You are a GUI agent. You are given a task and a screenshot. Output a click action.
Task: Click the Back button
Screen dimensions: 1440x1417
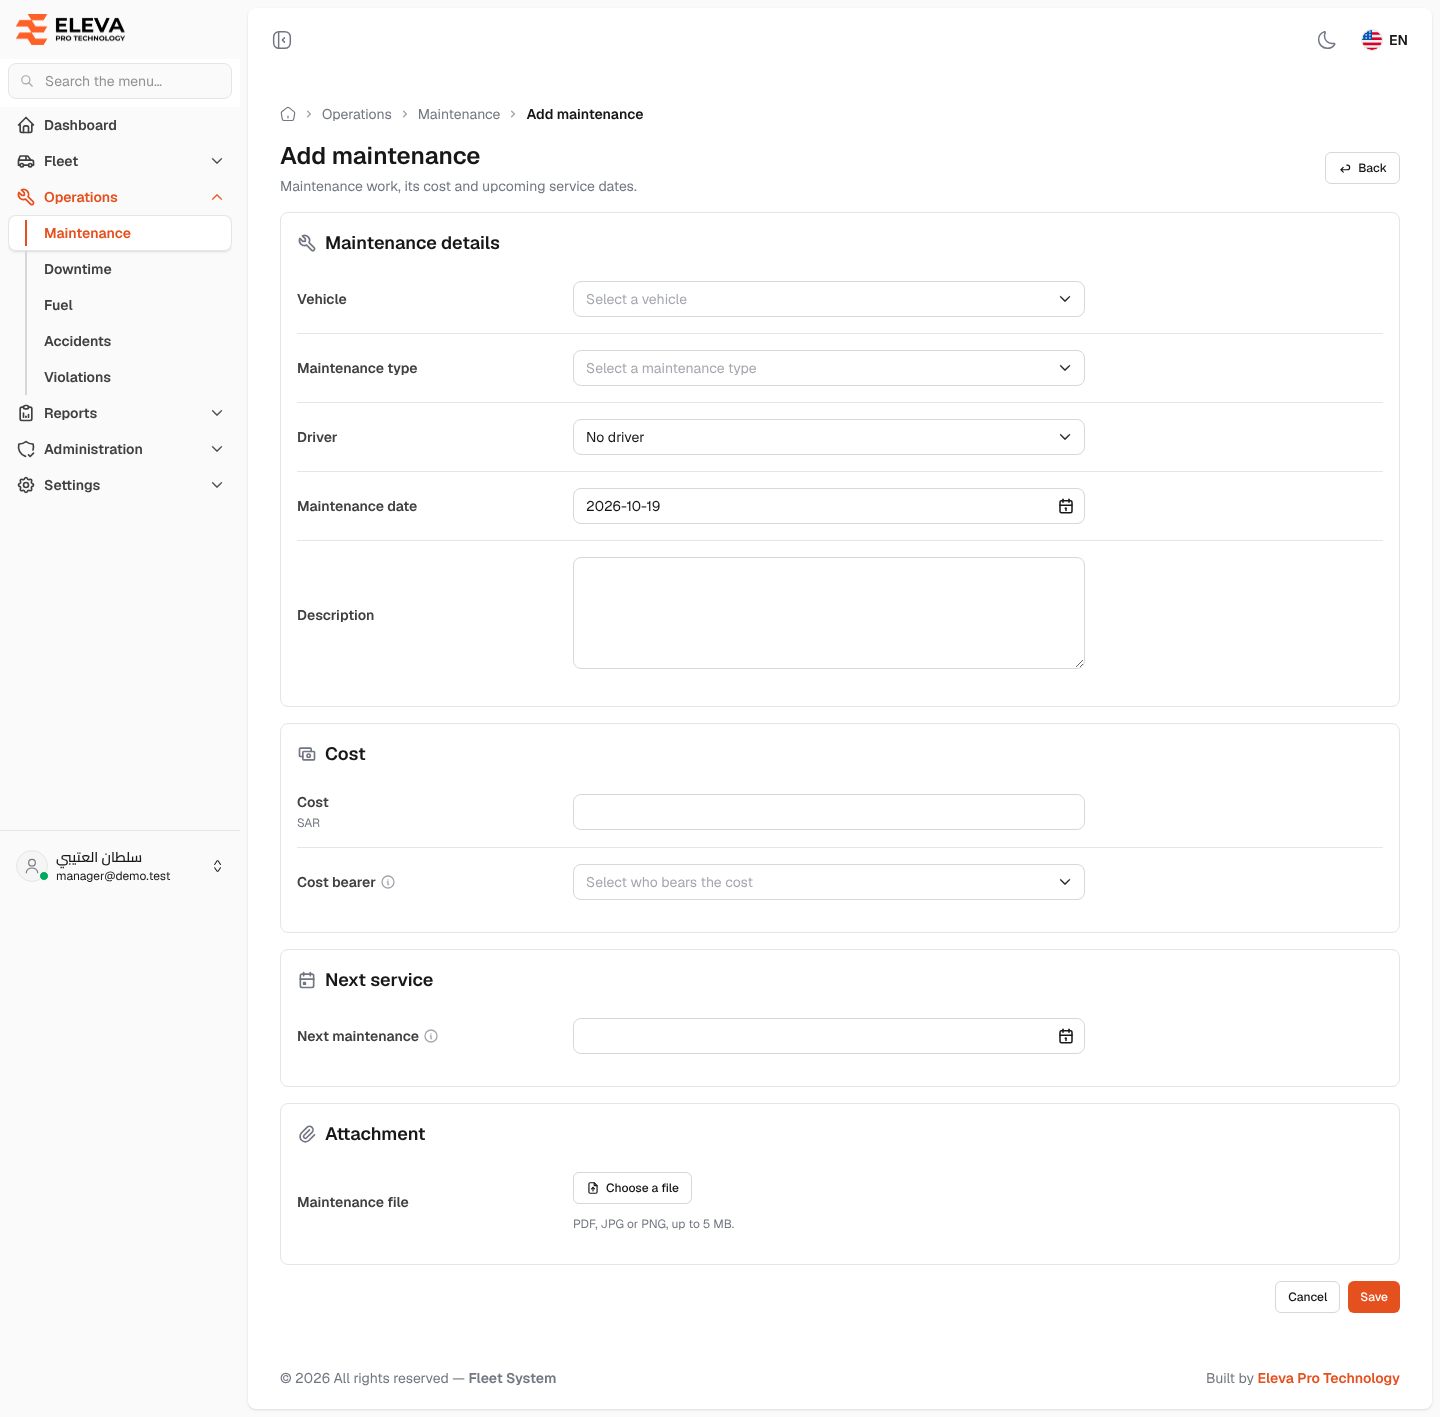coord(1362,168)
